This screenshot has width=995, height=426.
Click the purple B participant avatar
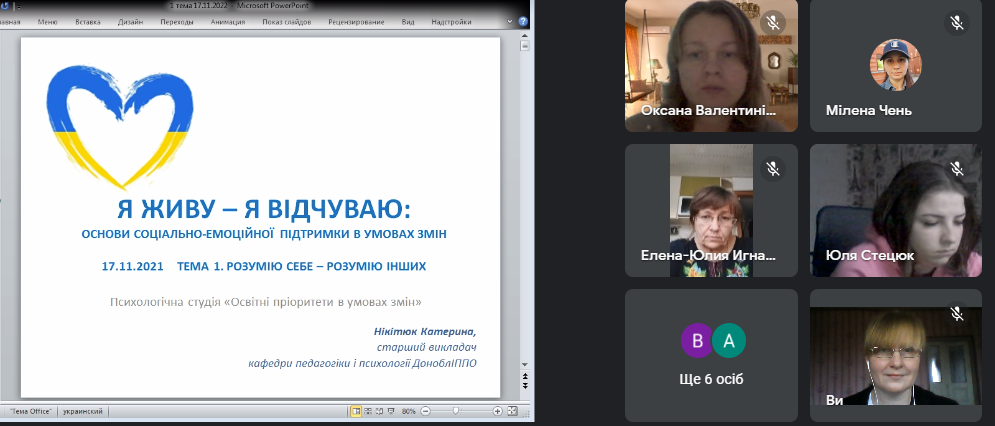point(697,342)
